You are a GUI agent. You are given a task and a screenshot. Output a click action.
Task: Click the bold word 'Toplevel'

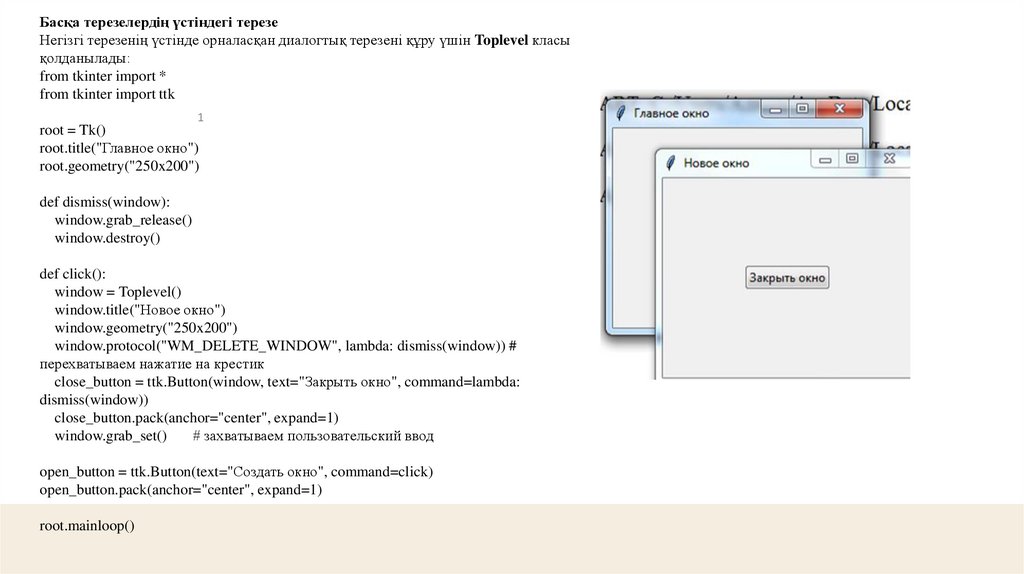(501, 40)
